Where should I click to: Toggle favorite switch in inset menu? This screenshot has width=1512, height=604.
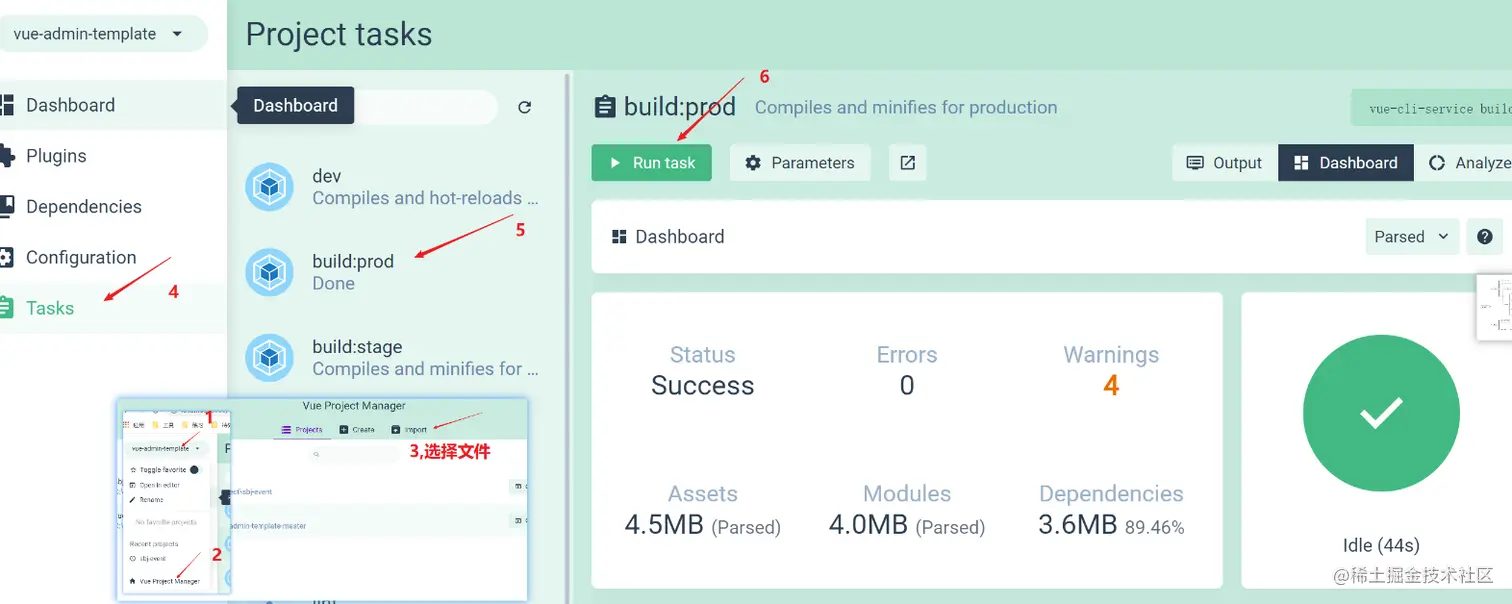click(196, 470)
